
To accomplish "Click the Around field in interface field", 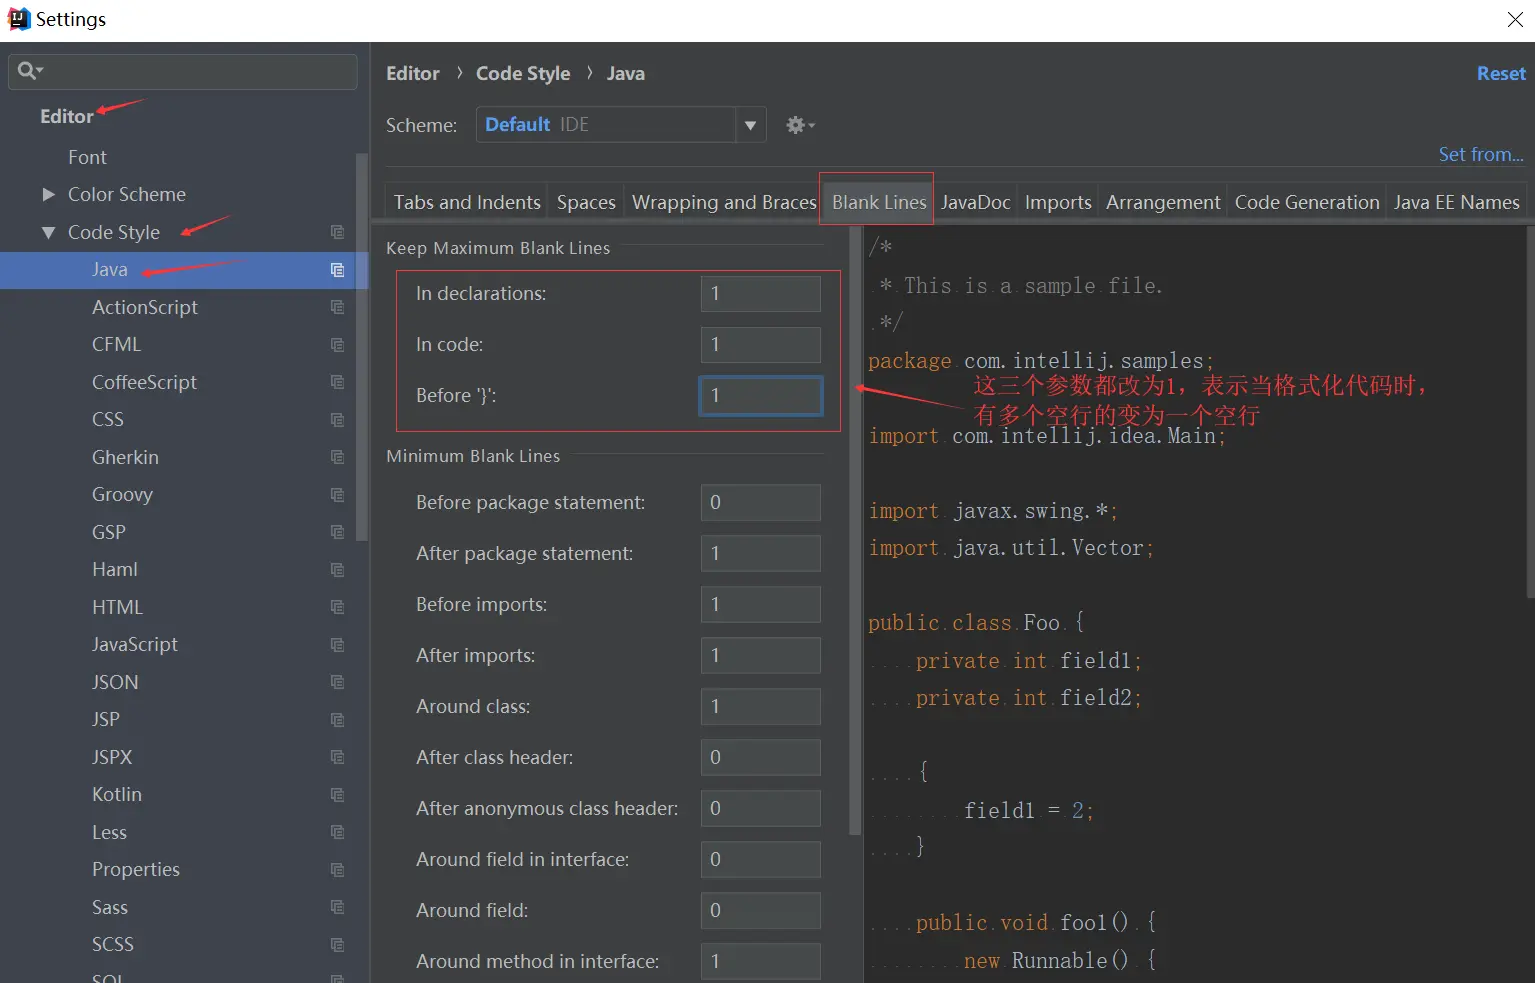I will 761,860.
